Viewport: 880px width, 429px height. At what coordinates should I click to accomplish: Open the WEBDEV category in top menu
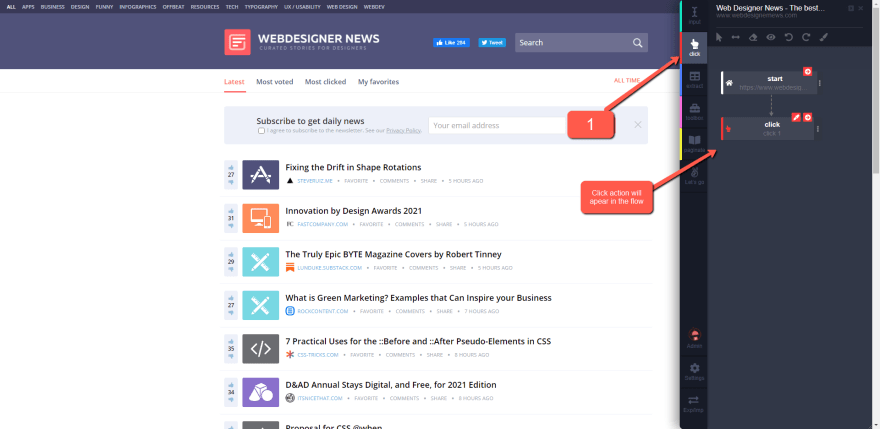coord(374,7)
